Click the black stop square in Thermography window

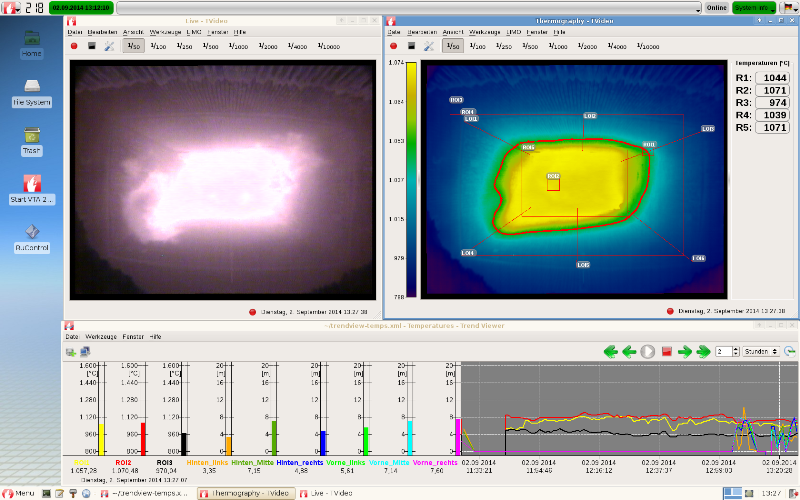tap(411, 46)
